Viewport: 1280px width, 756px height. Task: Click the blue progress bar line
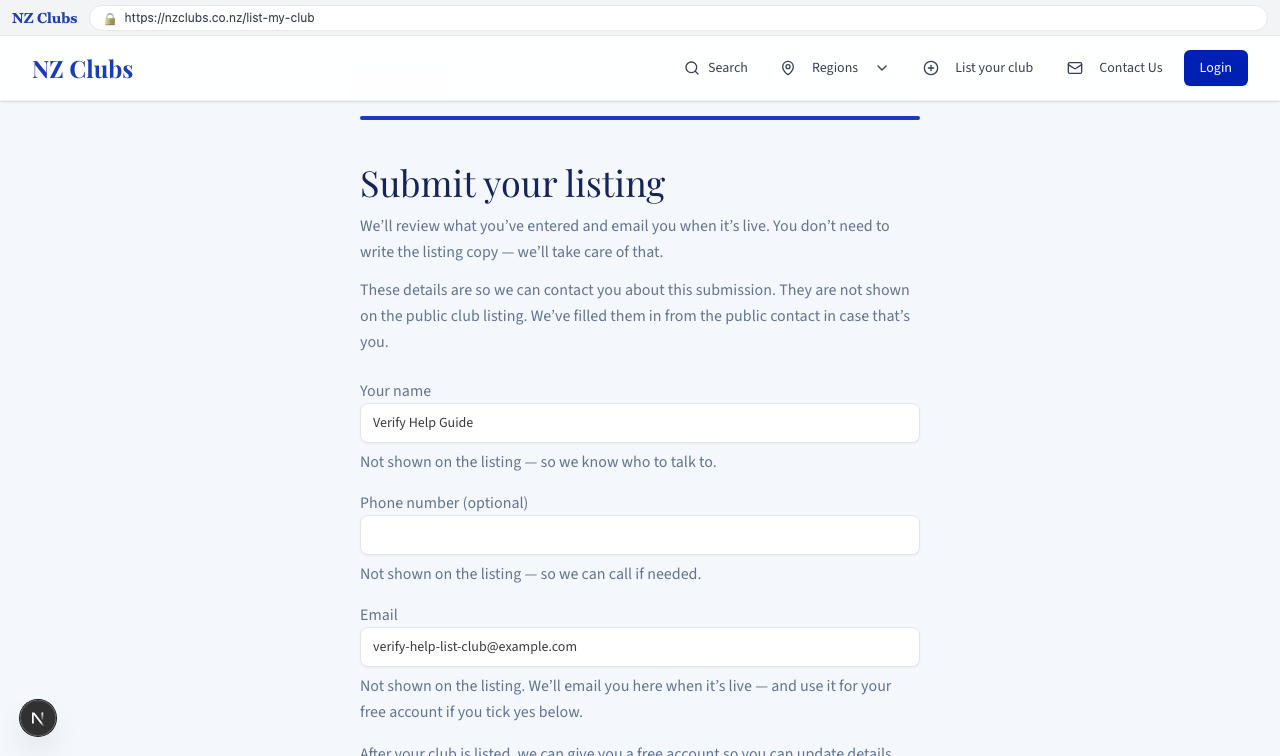pos(640,118)
